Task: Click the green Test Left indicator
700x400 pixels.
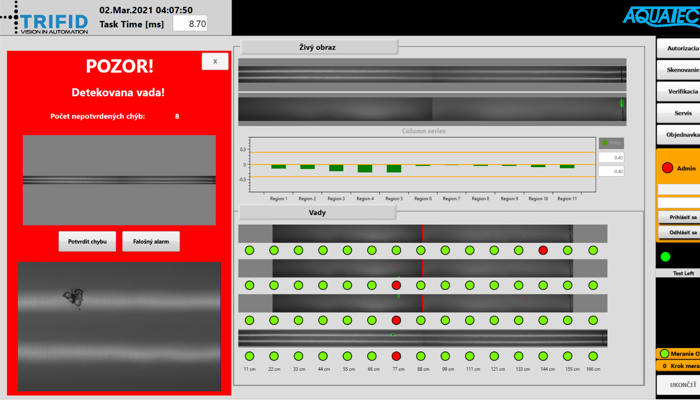Action: pos(665,257)
